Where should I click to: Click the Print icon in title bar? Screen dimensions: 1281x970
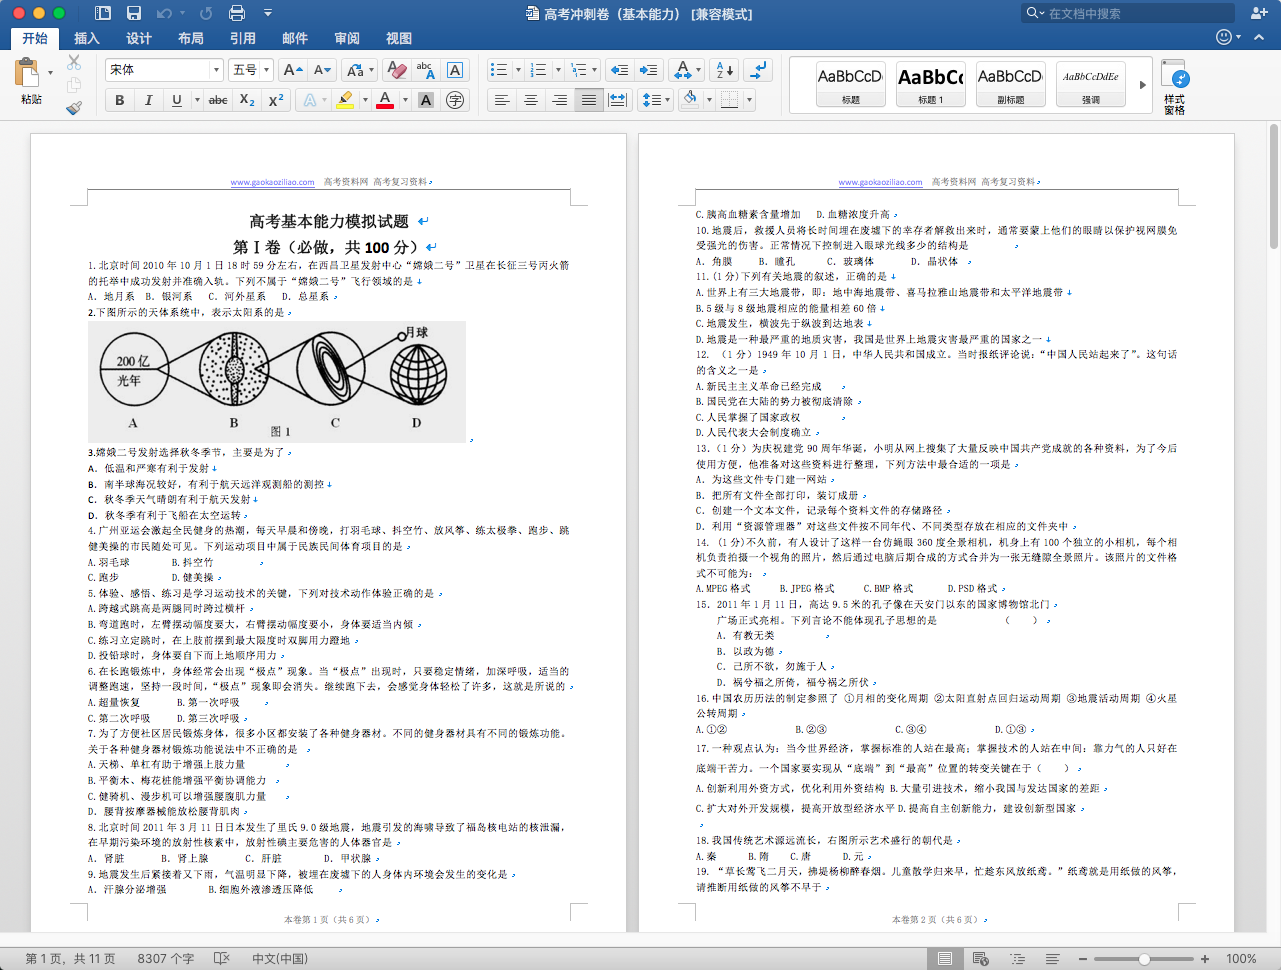pos(237,13)
